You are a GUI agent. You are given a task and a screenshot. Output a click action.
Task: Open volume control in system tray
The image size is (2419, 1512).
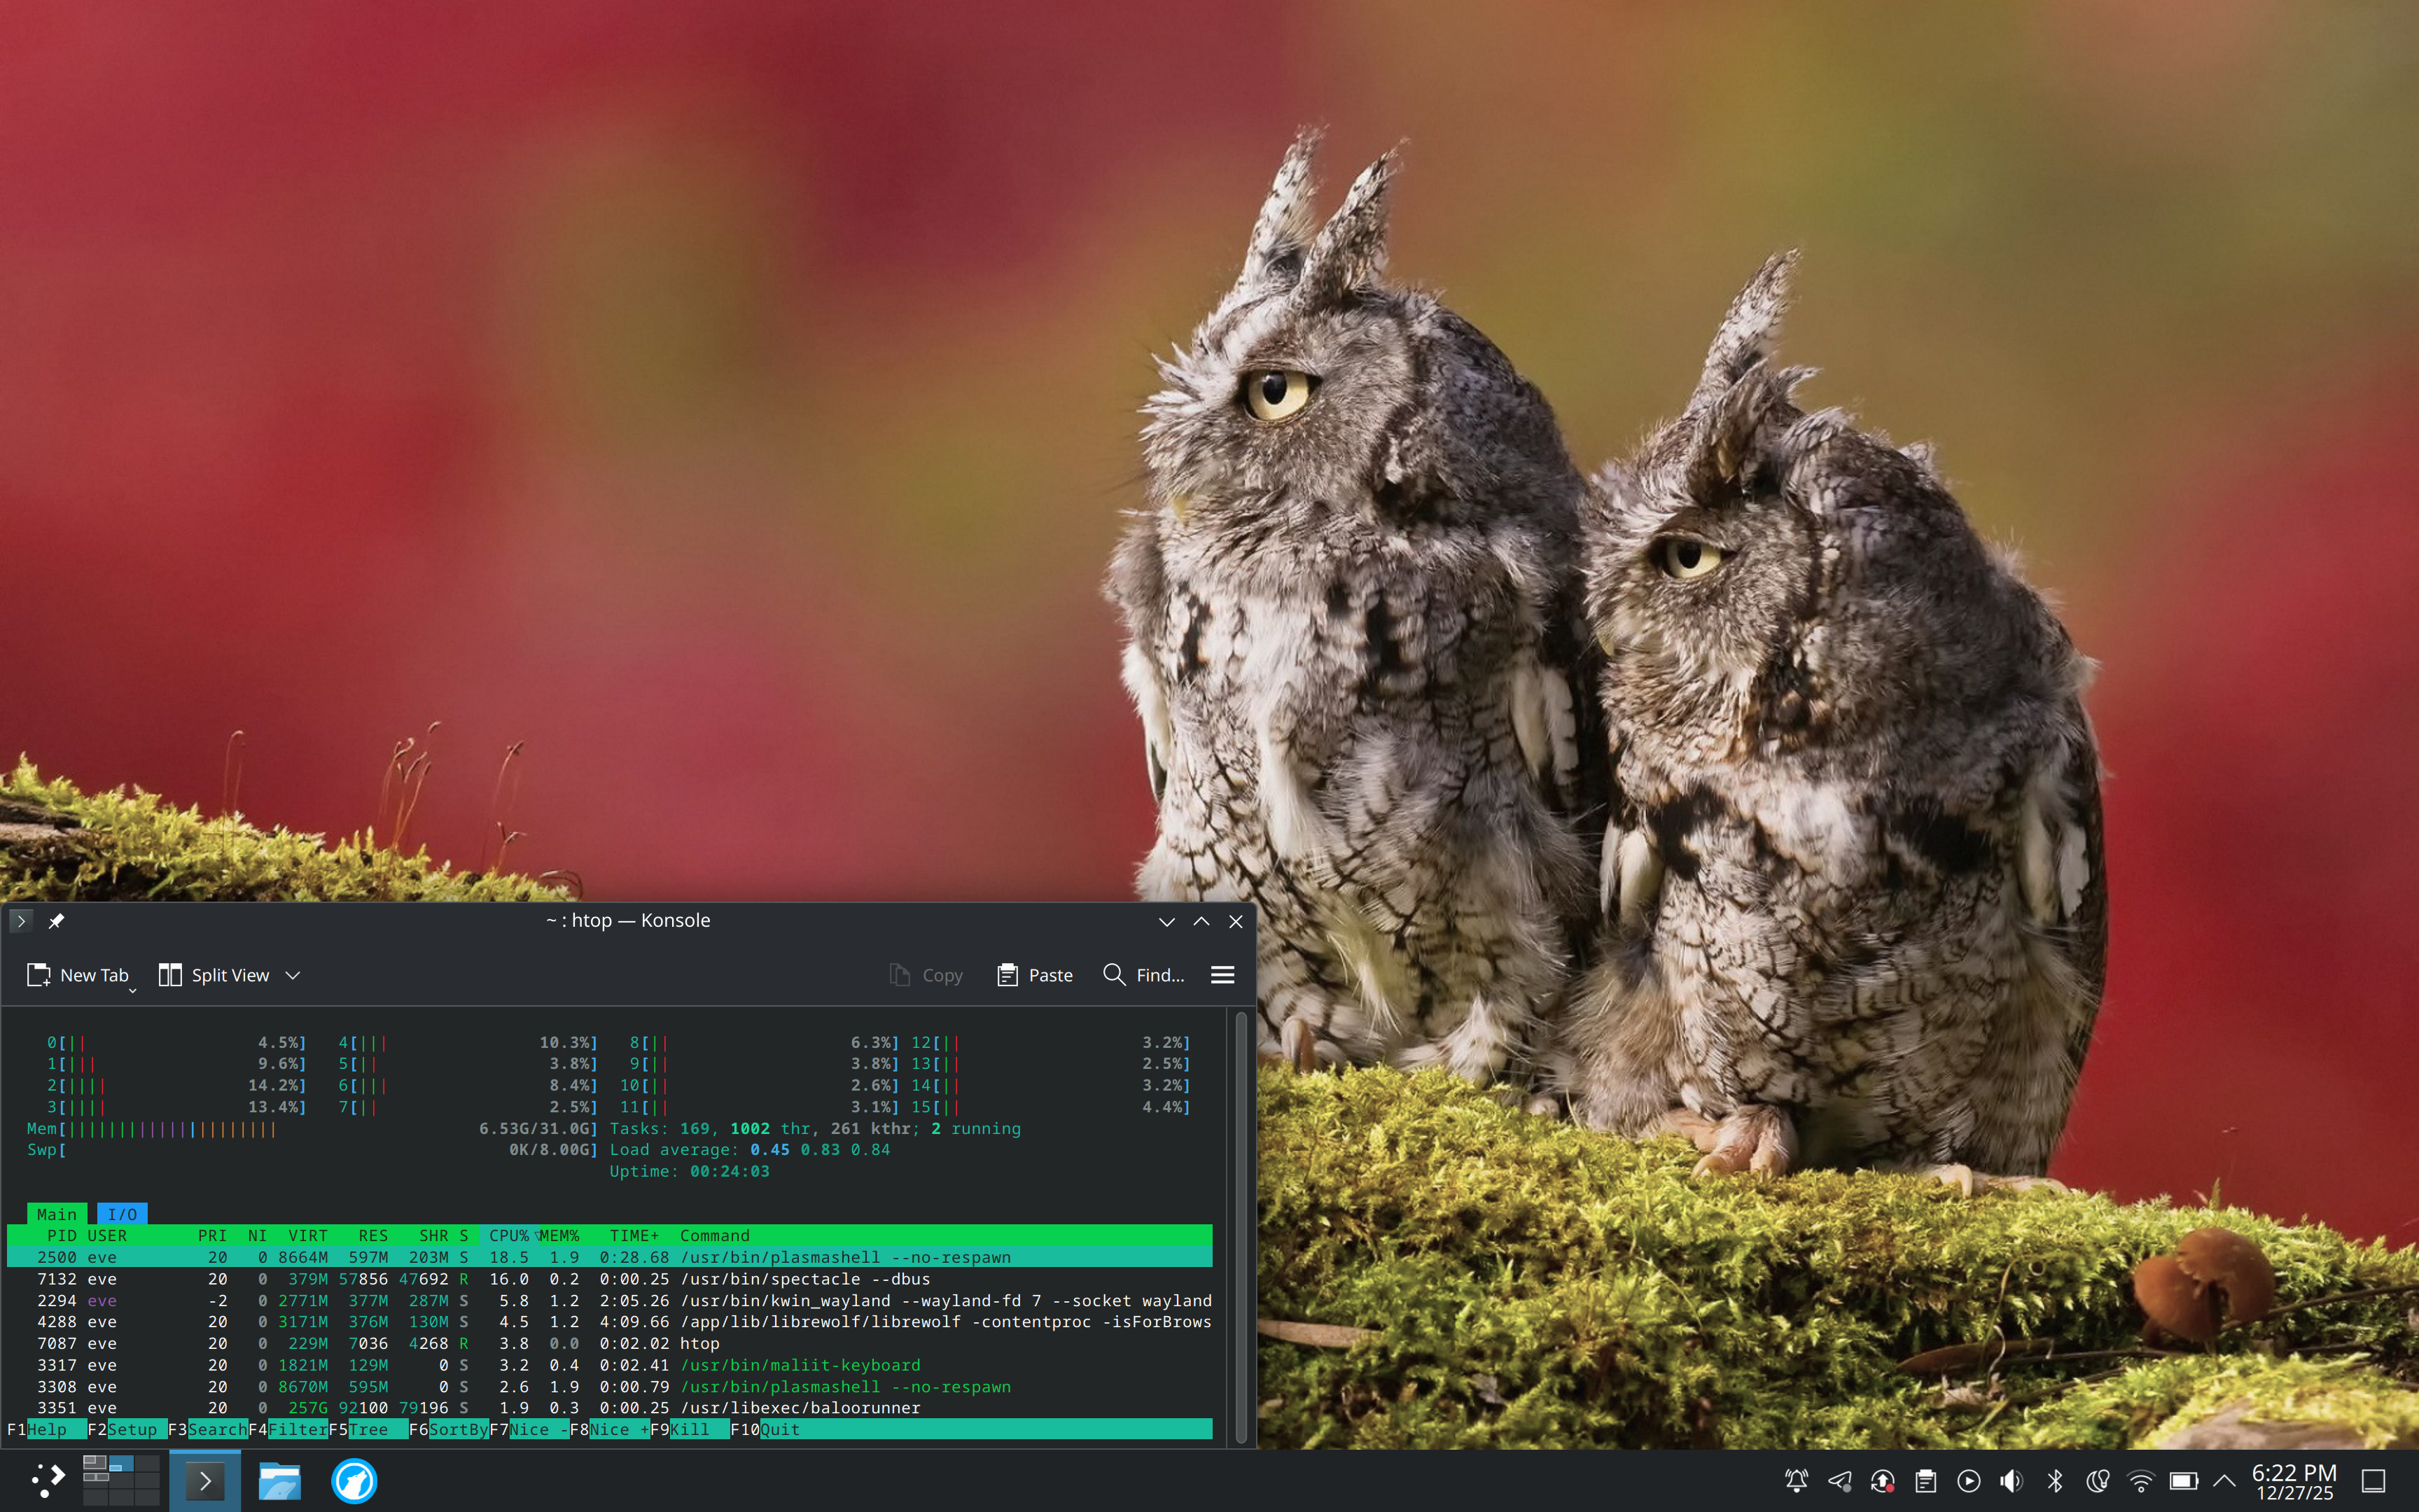point(2011,1481)
